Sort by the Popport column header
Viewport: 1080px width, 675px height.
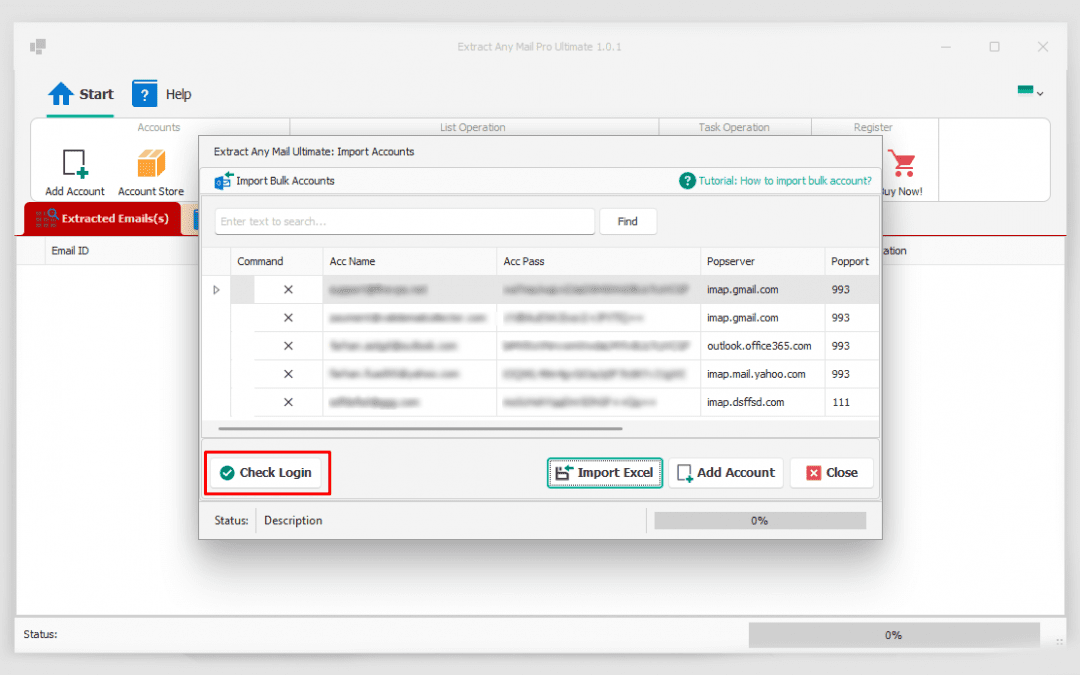point(851,261)
